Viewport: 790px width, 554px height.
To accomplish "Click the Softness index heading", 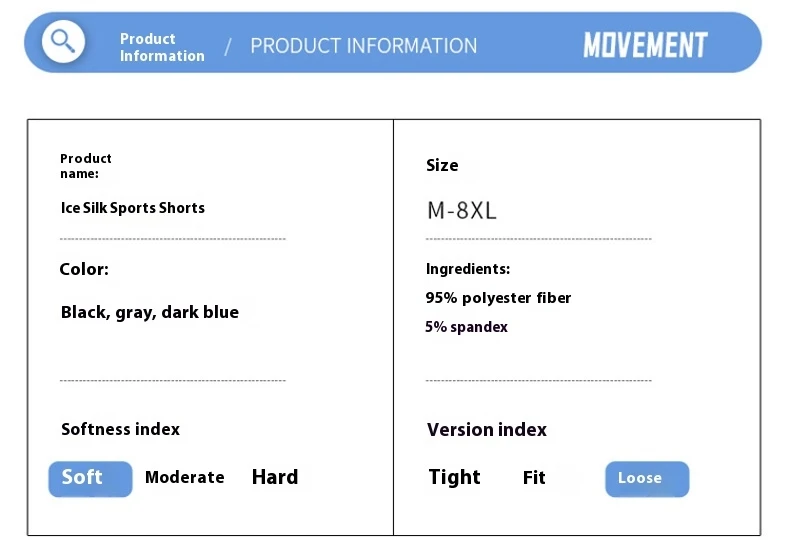I will pyautogui.click(x=120, y=429).
